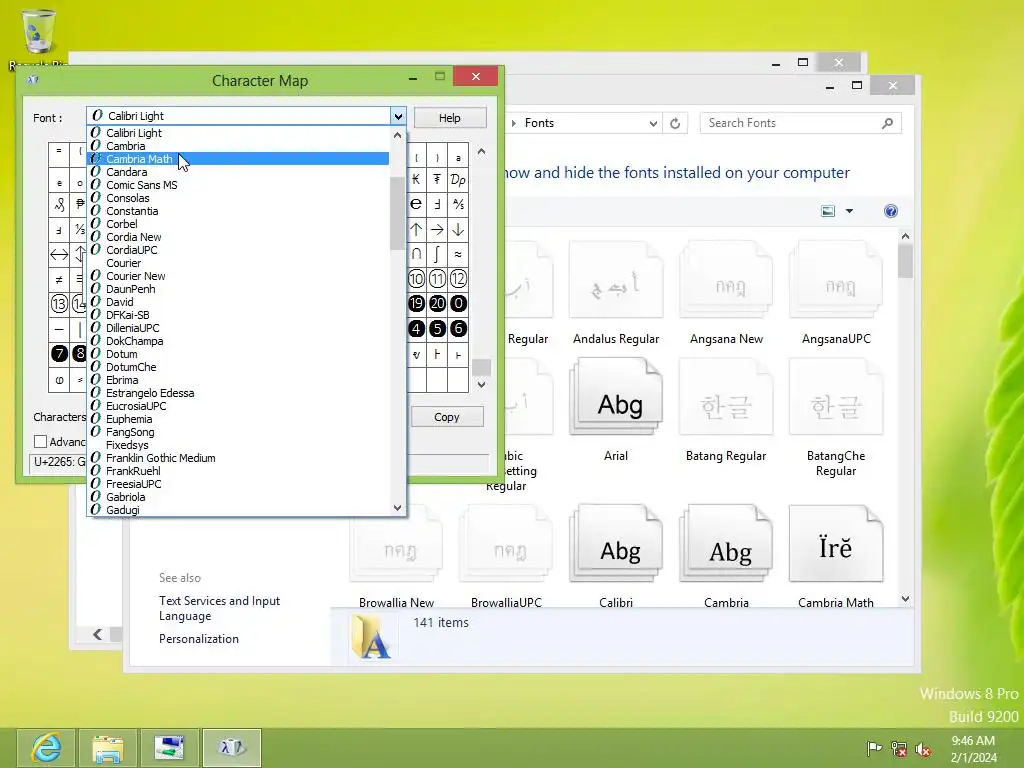Open Fonts window help icon
This screenshot has height=768, width=1024.
click(891, 211)
